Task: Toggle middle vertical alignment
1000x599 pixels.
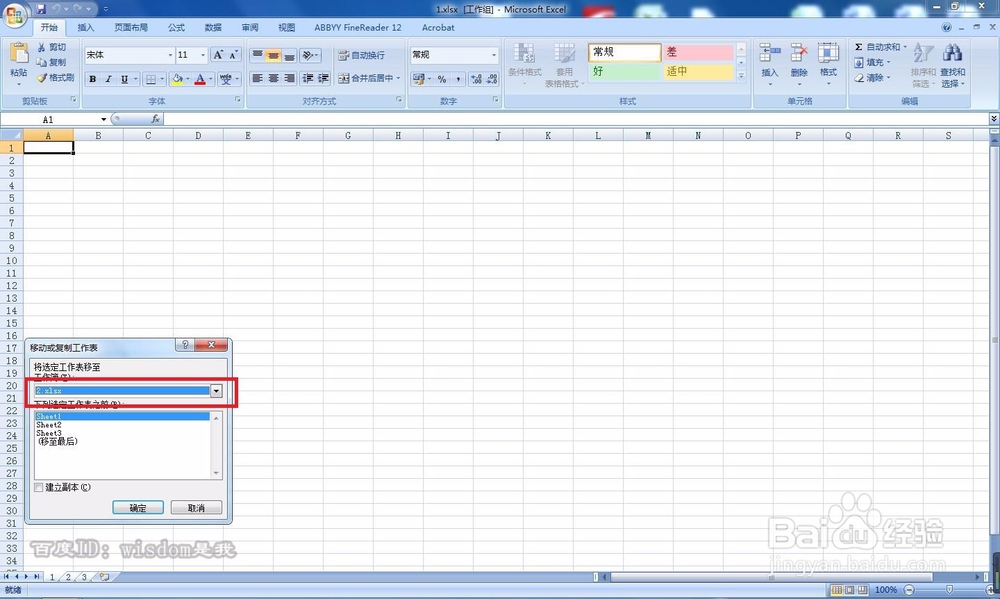Action: click(273, 55)
